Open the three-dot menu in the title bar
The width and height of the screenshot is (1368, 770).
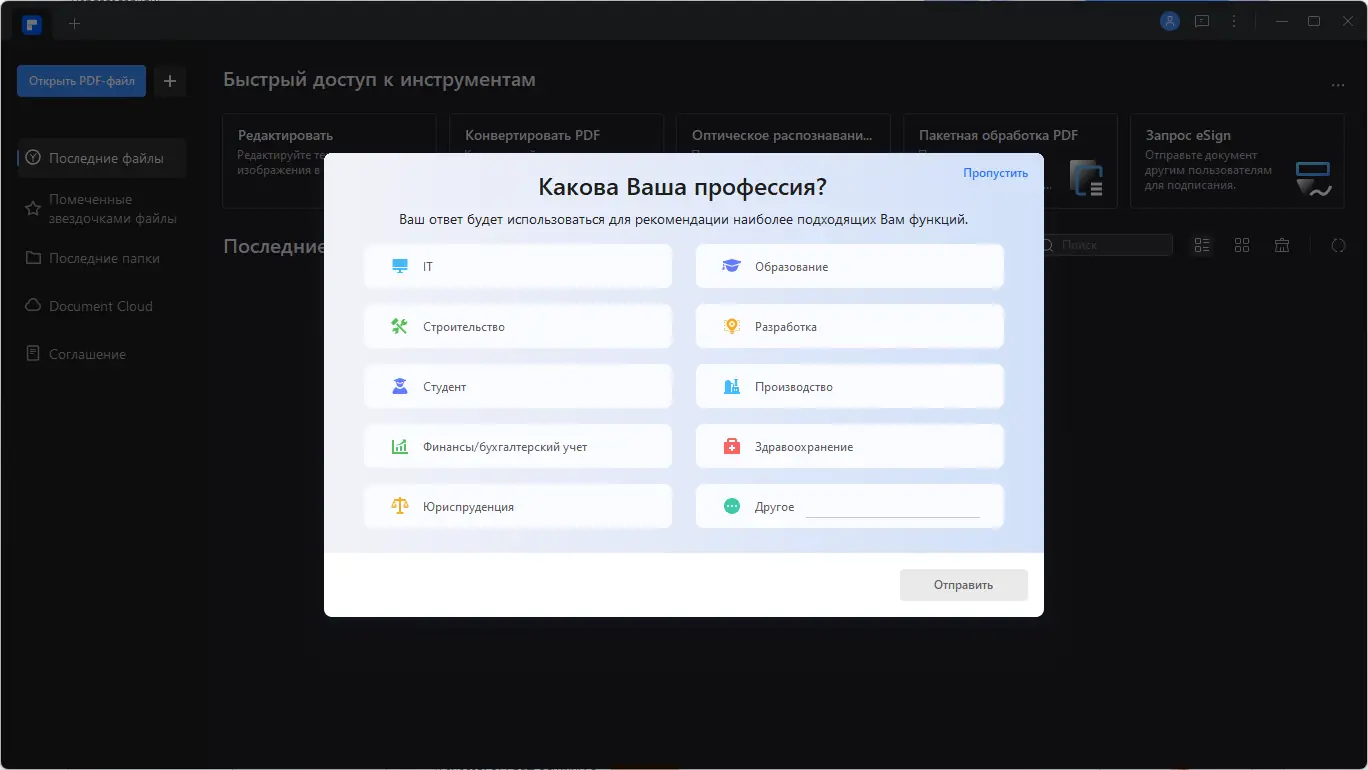(x=1235, y=20)
